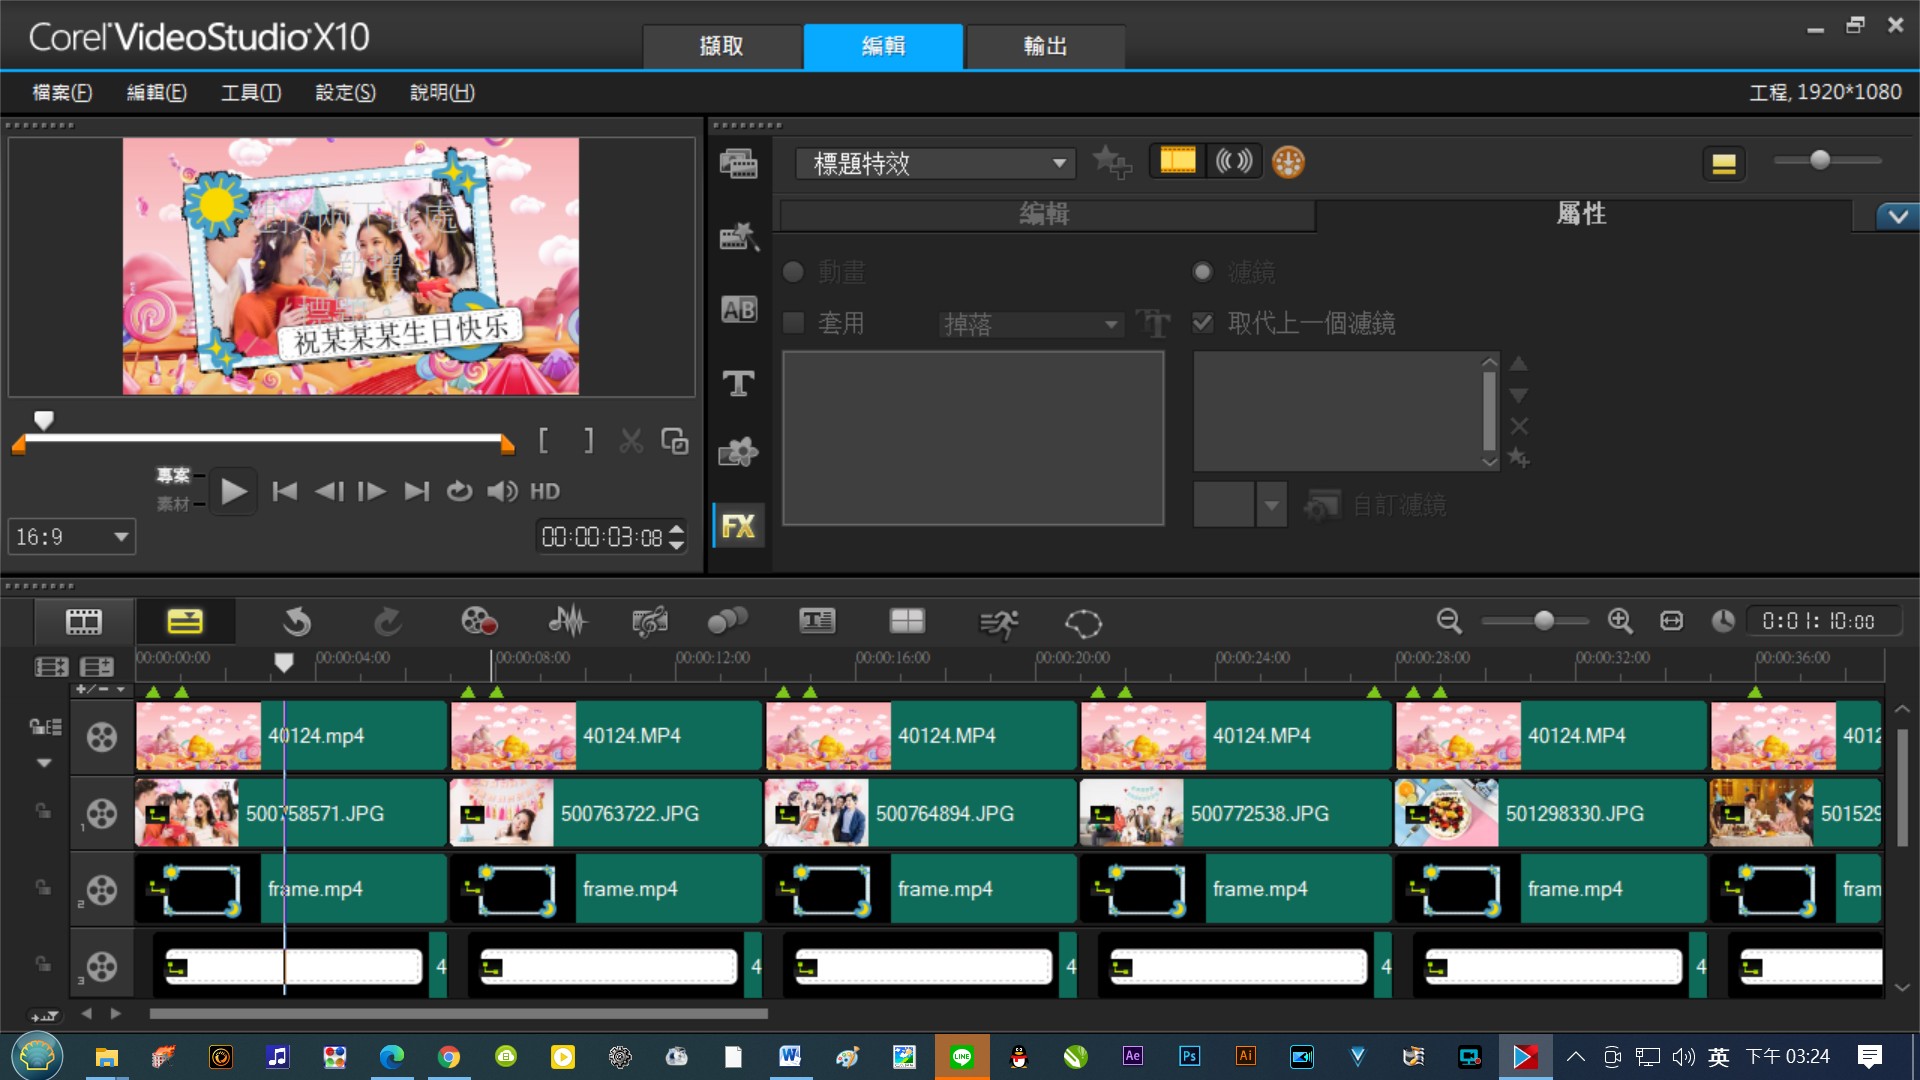Zoom in the timeline
This screenshot has width=1920, height=1080.
click(1620, 622)
